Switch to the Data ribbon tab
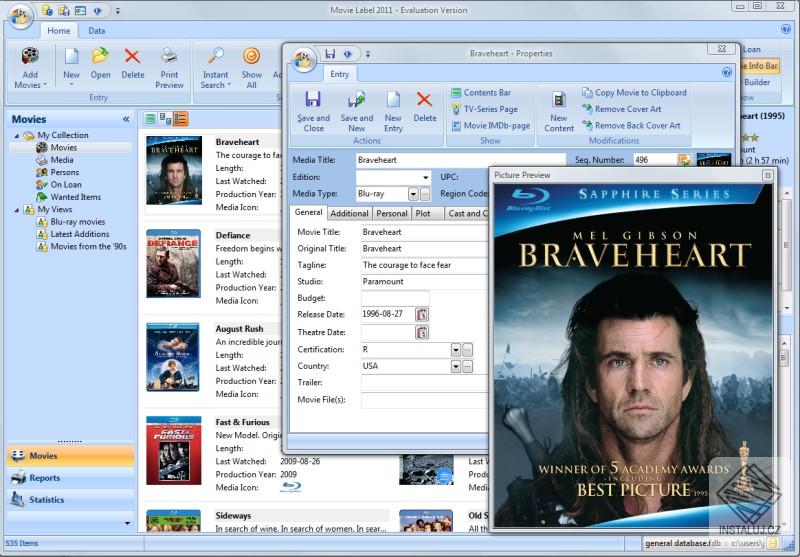 [x=97, y=31]
